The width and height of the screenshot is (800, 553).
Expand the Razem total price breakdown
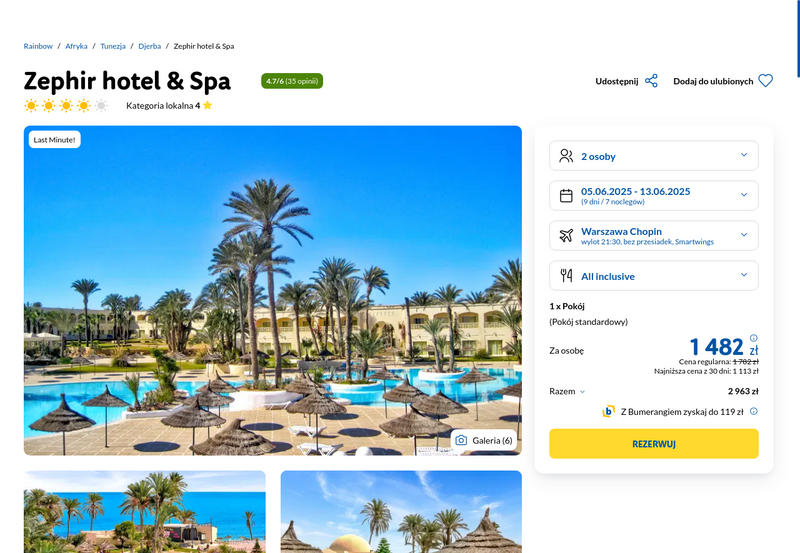567,391
